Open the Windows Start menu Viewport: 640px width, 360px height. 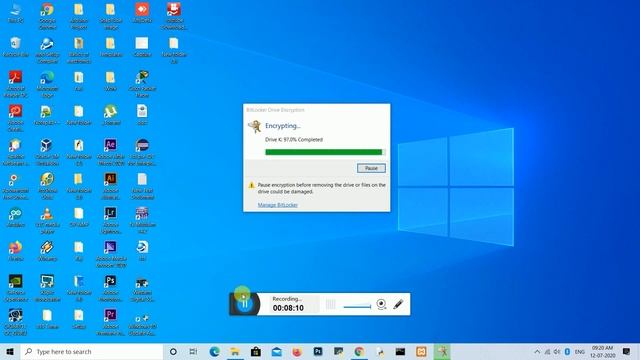(10, 351)
